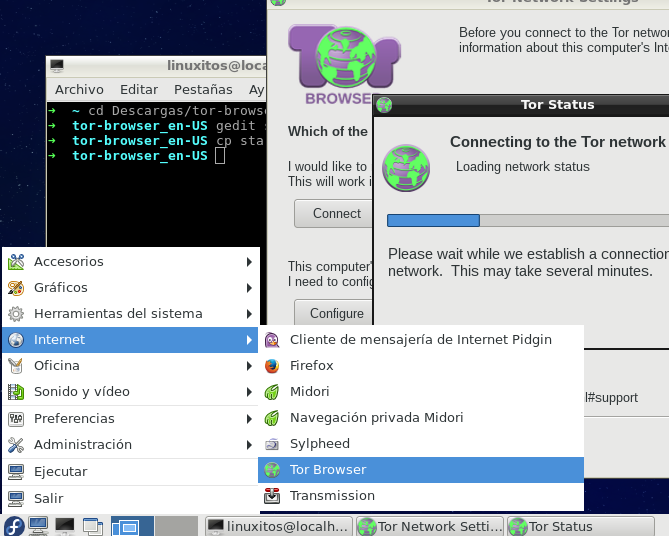Click the Transmission download icon
The height and width of the screenshot is (536, 669).
click(x=272, y=496)
